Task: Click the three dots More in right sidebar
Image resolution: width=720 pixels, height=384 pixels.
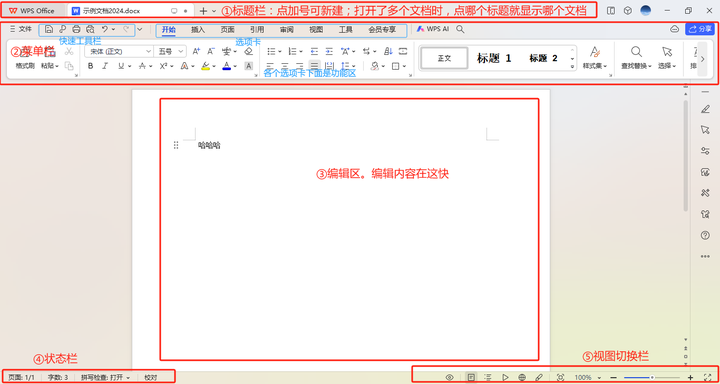Action: (705, 256)
